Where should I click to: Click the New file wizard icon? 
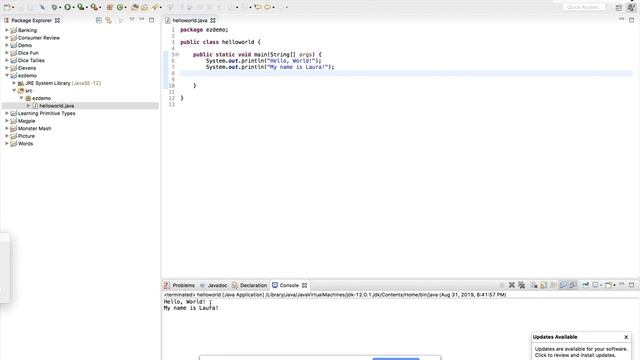[7, 7]
